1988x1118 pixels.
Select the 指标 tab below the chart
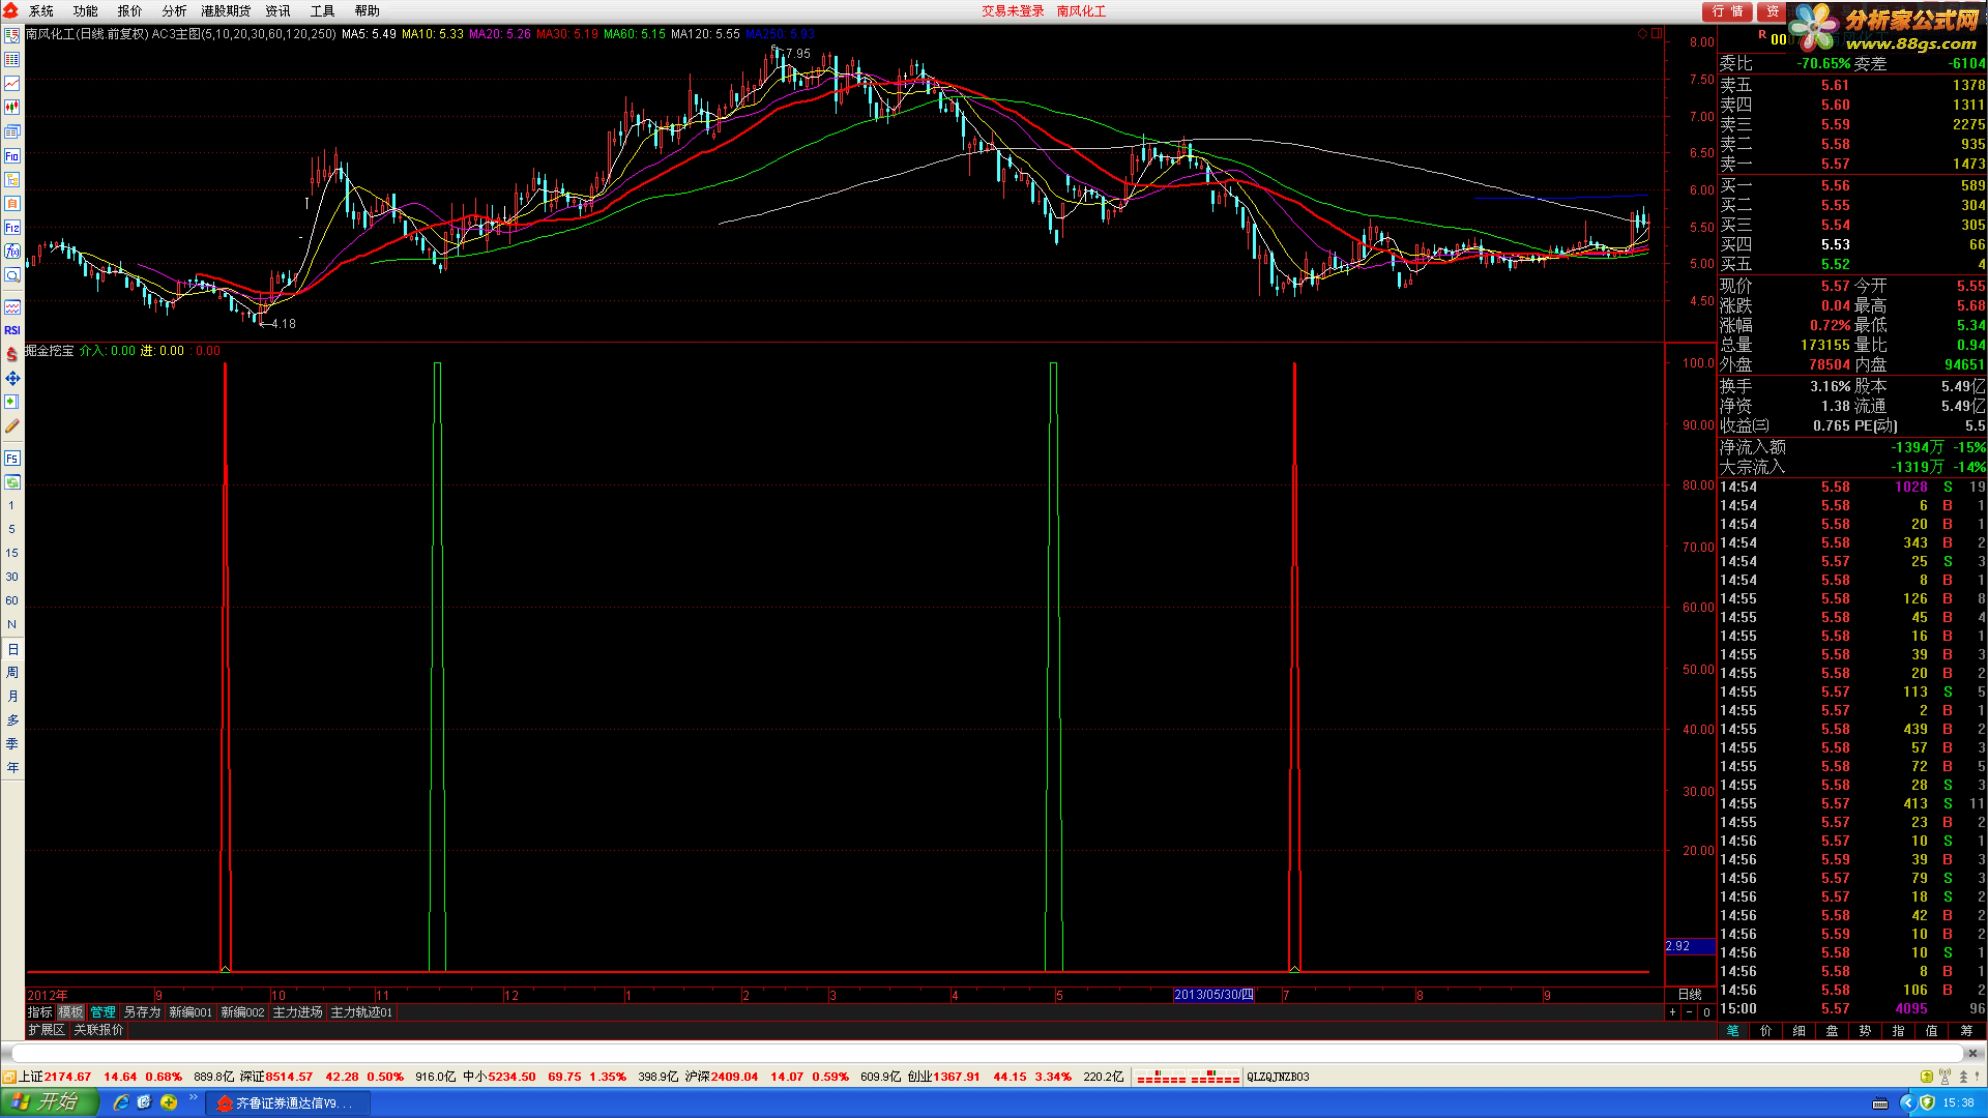click(40, 1013)
